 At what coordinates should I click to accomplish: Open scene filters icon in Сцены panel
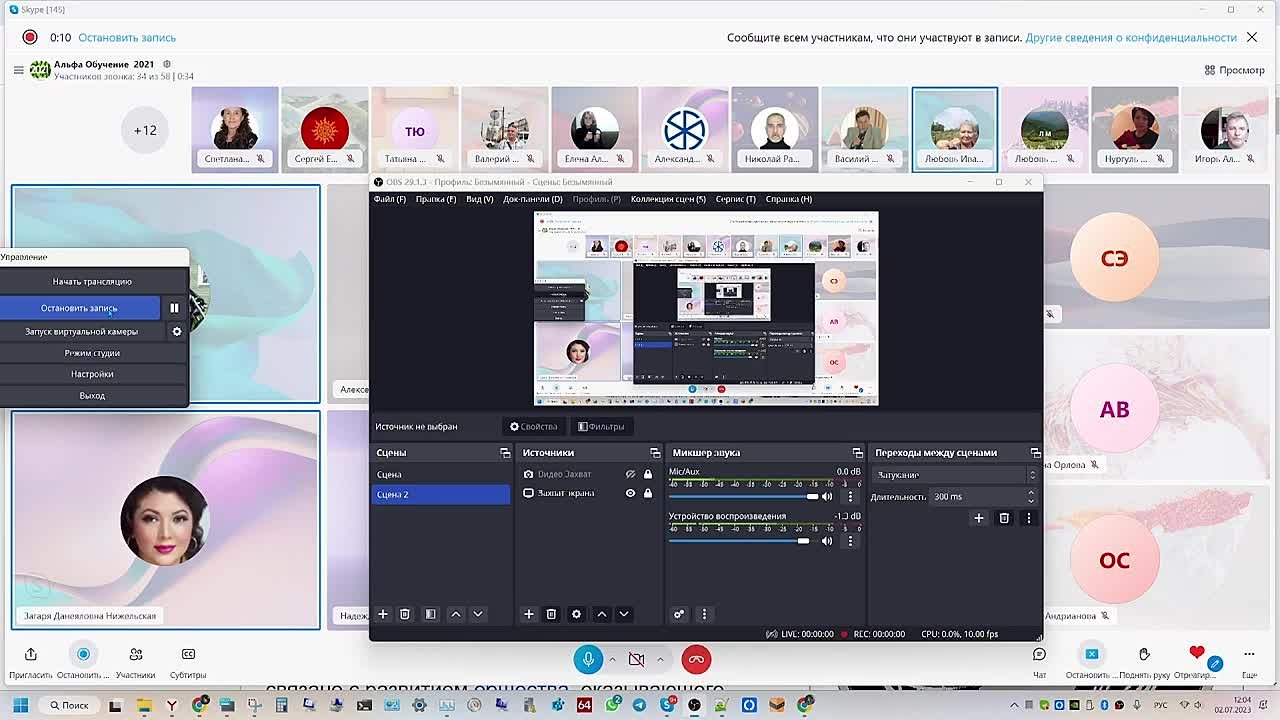coord(431,614)
